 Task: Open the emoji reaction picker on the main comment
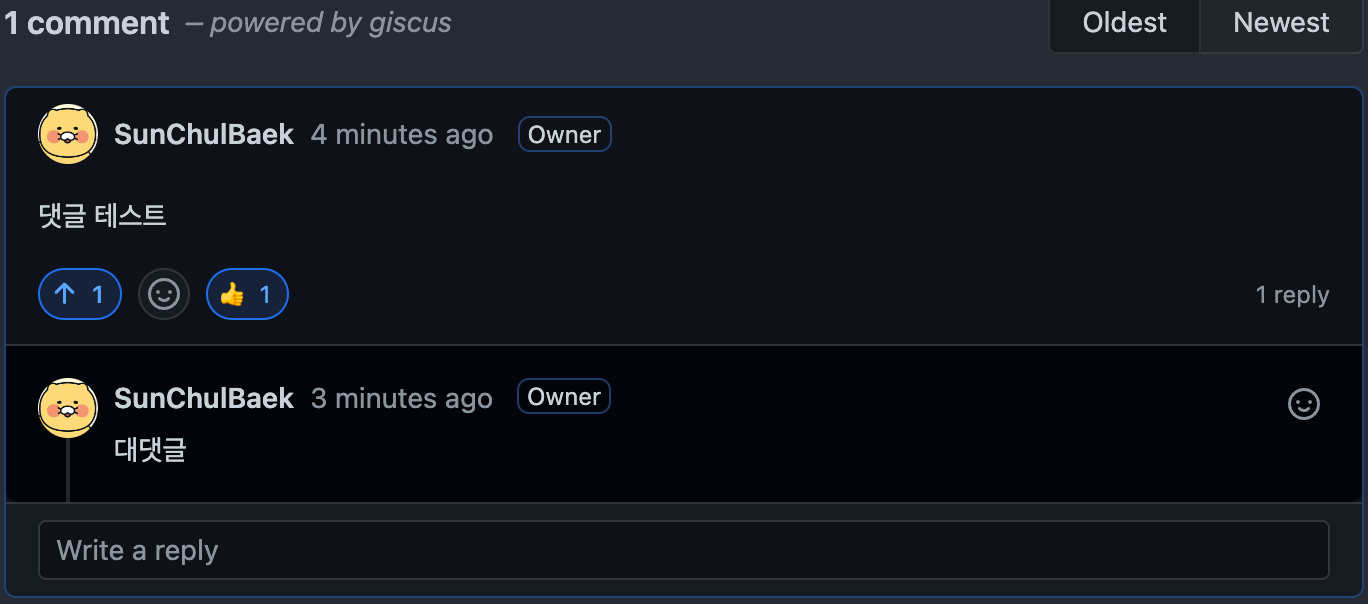164,294
